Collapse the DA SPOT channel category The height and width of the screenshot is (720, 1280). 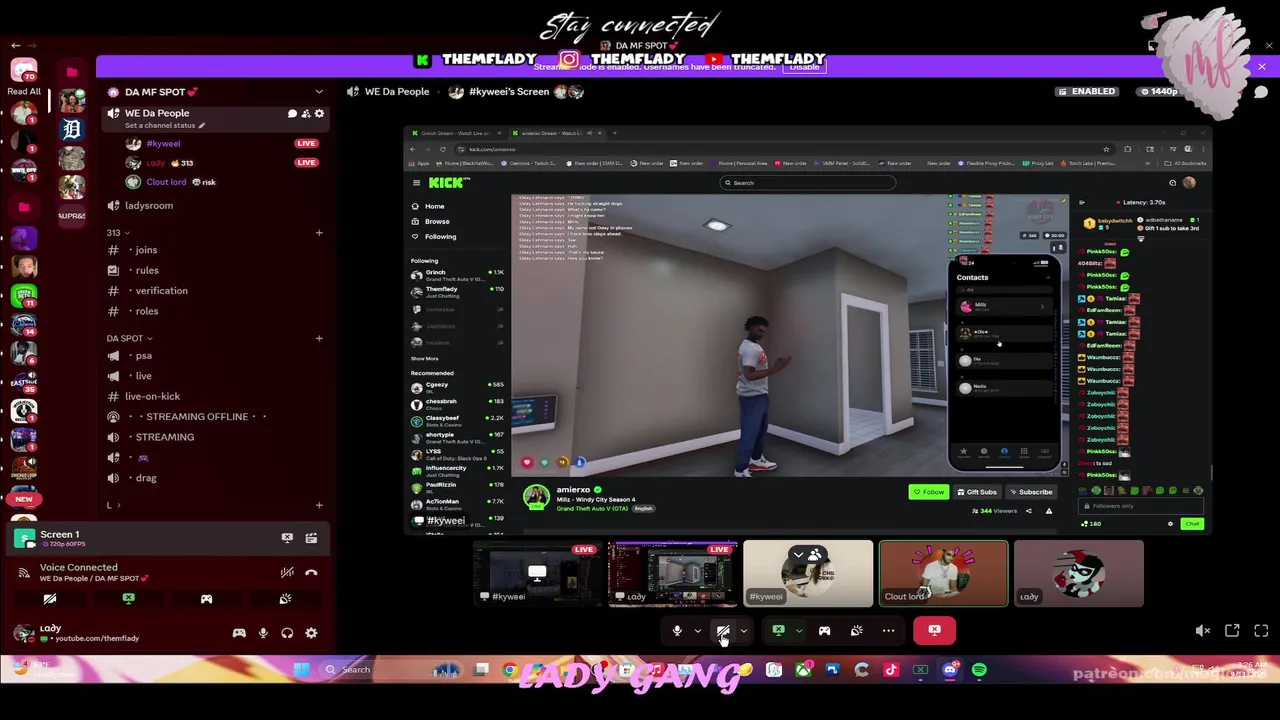[130, 338]
